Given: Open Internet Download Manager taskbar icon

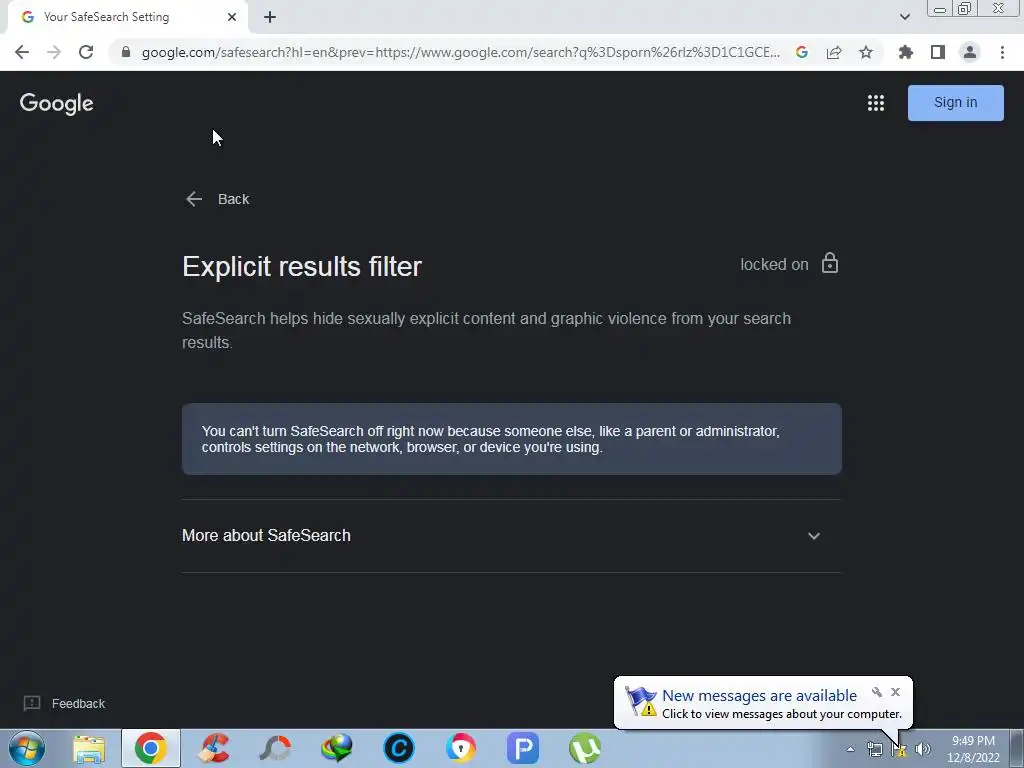Looking at the screenshot, I should (337, 748).
